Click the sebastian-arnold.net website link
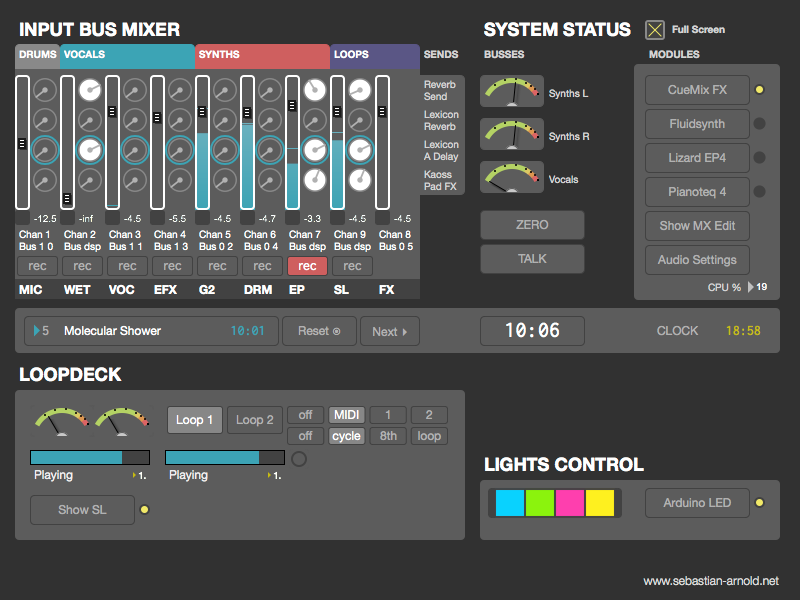Screen dimensions: 800x600 coord(709,581)
